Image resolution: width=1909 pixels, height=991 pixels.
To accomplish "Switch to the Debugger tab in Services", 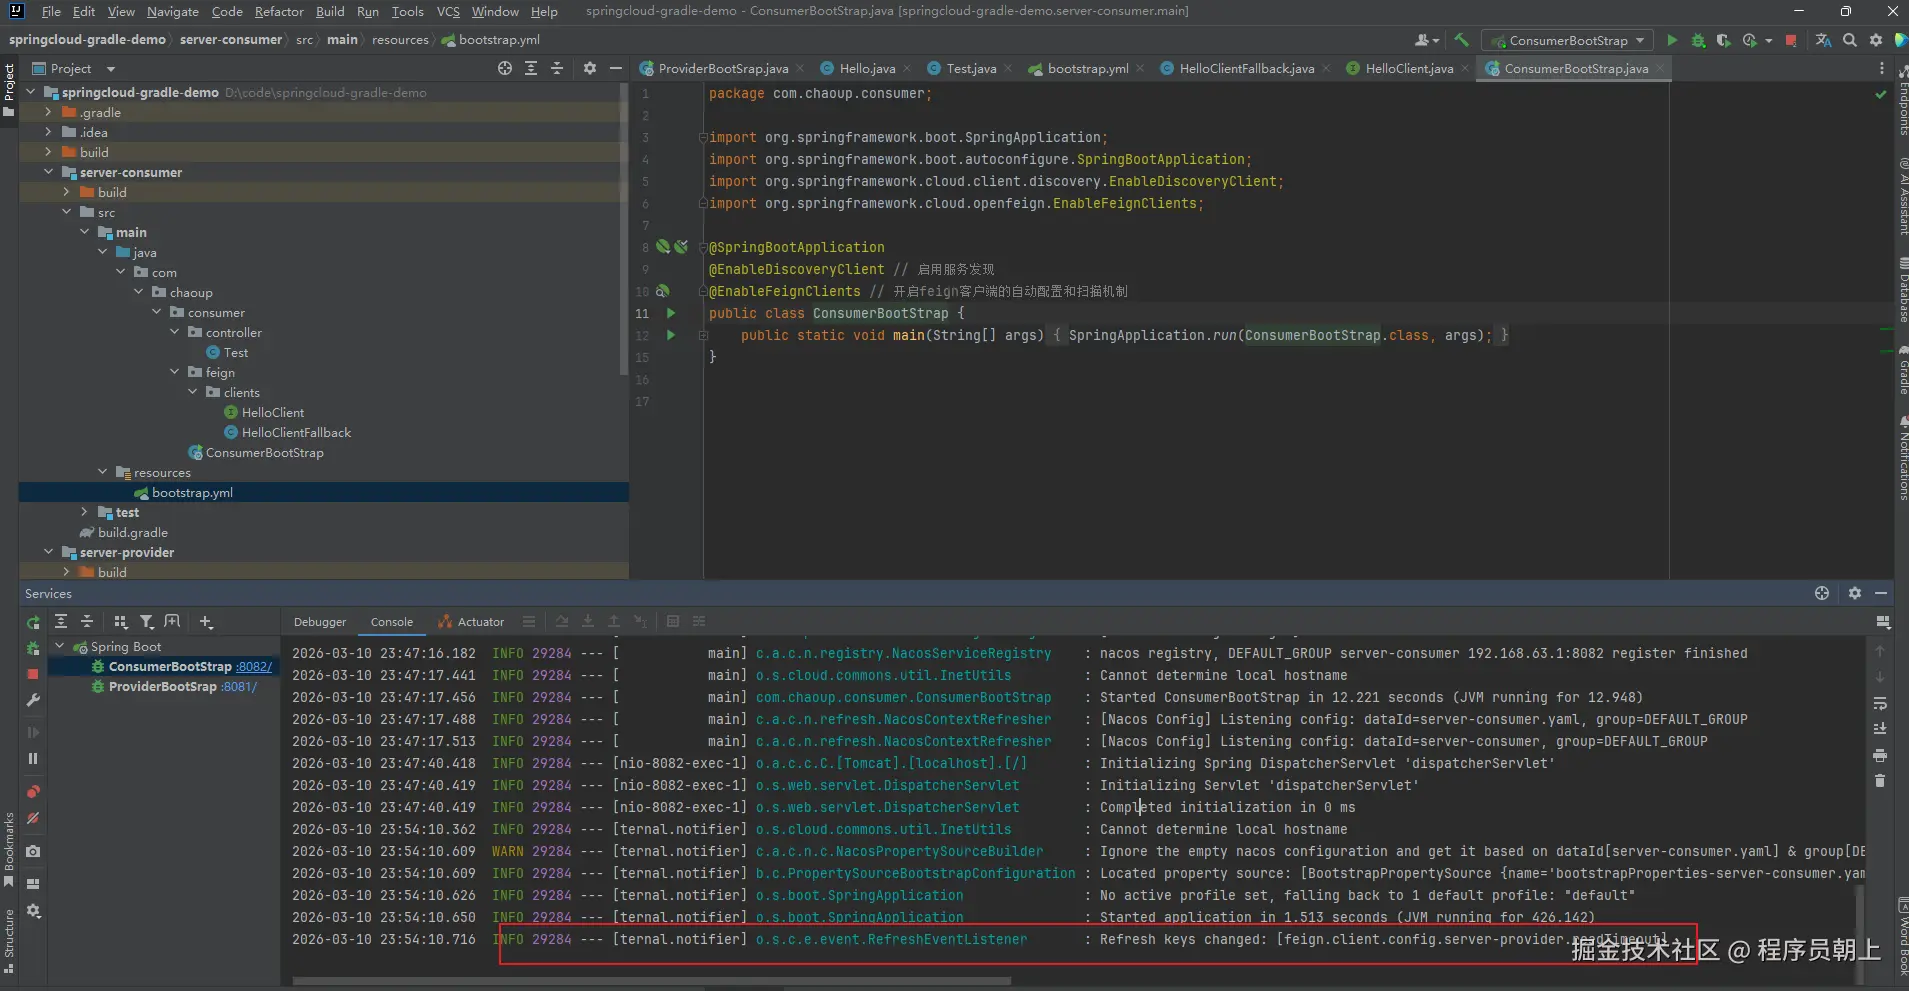I will [x=320, y=622].
